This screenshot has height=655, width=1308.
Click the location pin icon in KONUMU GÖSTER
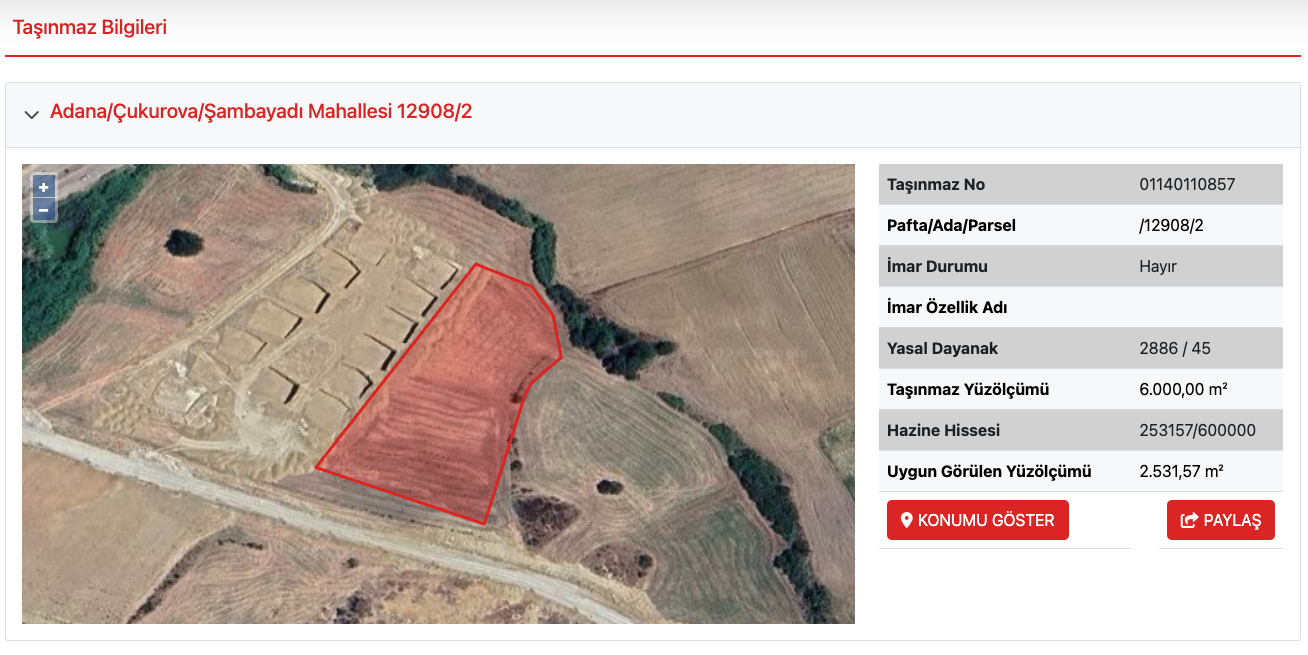pyautogui.click(x=907, y=520)
